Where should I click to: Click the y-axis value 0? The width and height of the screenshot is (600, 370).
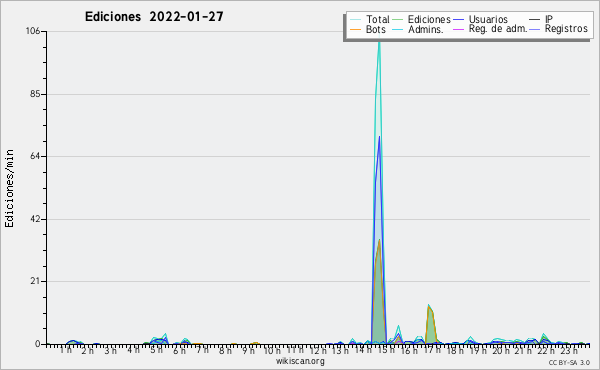coord(38,344)
